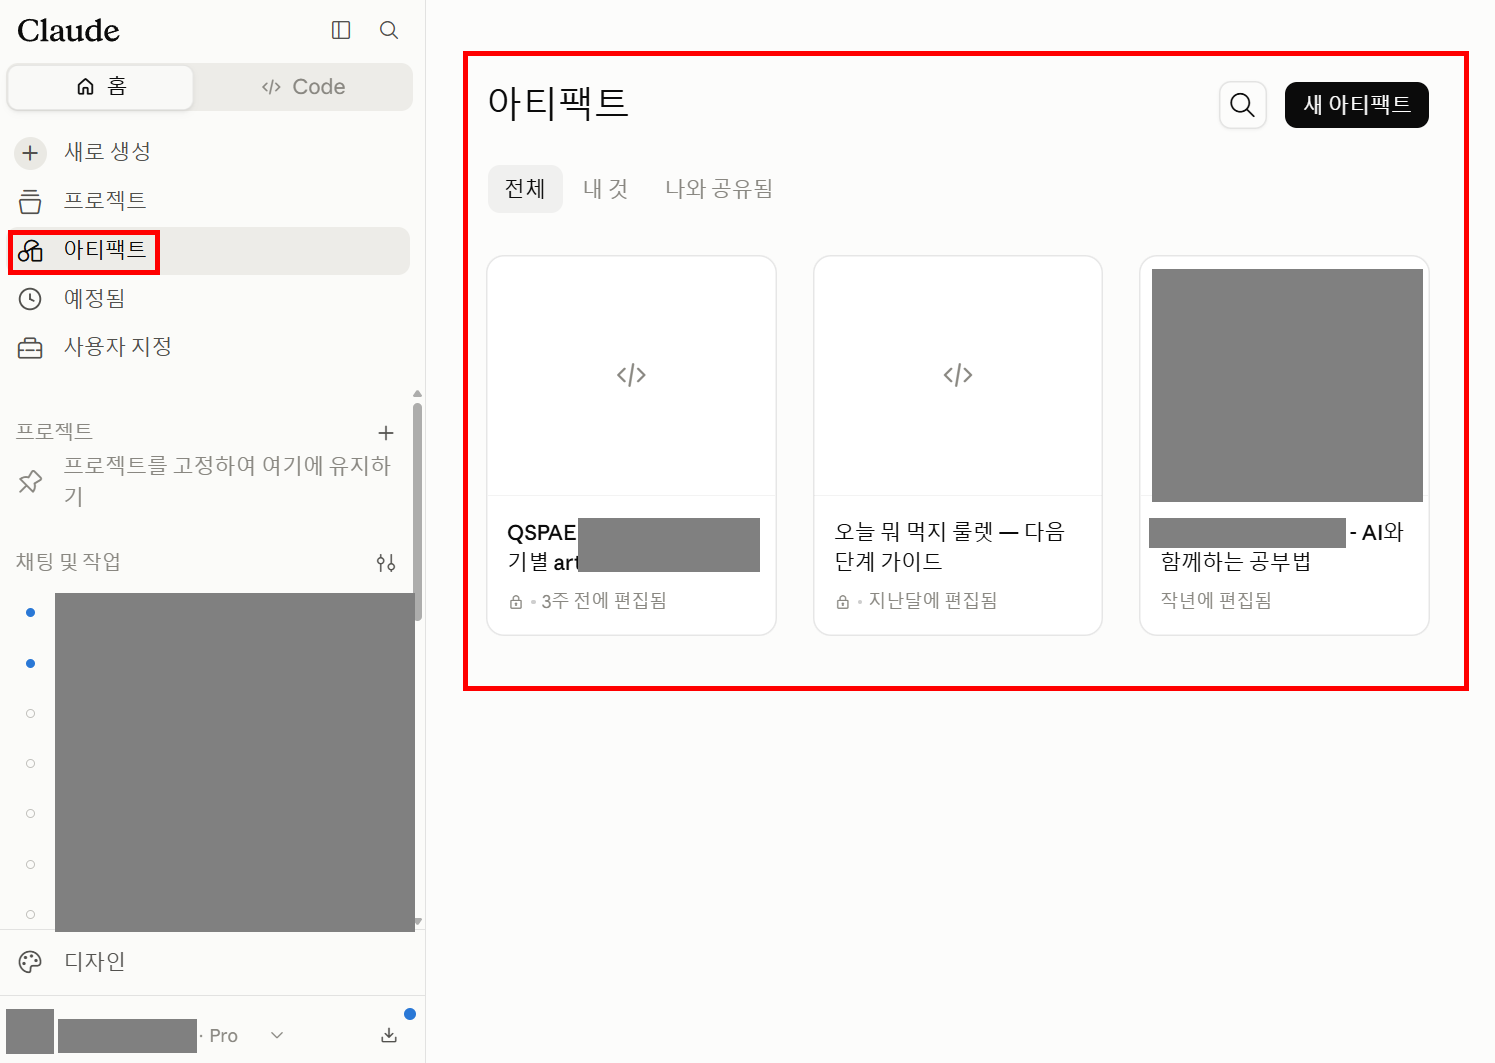Open the 오늘 뭐 먹지 룰렛 artifact card
This screenshot has width=1495, height=1063.
[958, 445]
